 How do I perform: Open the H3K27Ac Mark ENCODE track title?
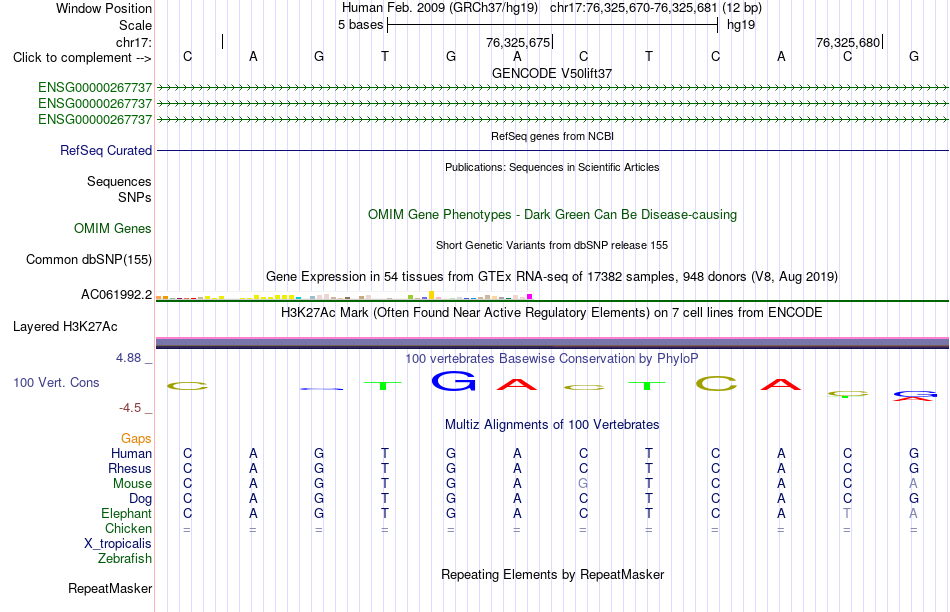(x=552, y=313)
